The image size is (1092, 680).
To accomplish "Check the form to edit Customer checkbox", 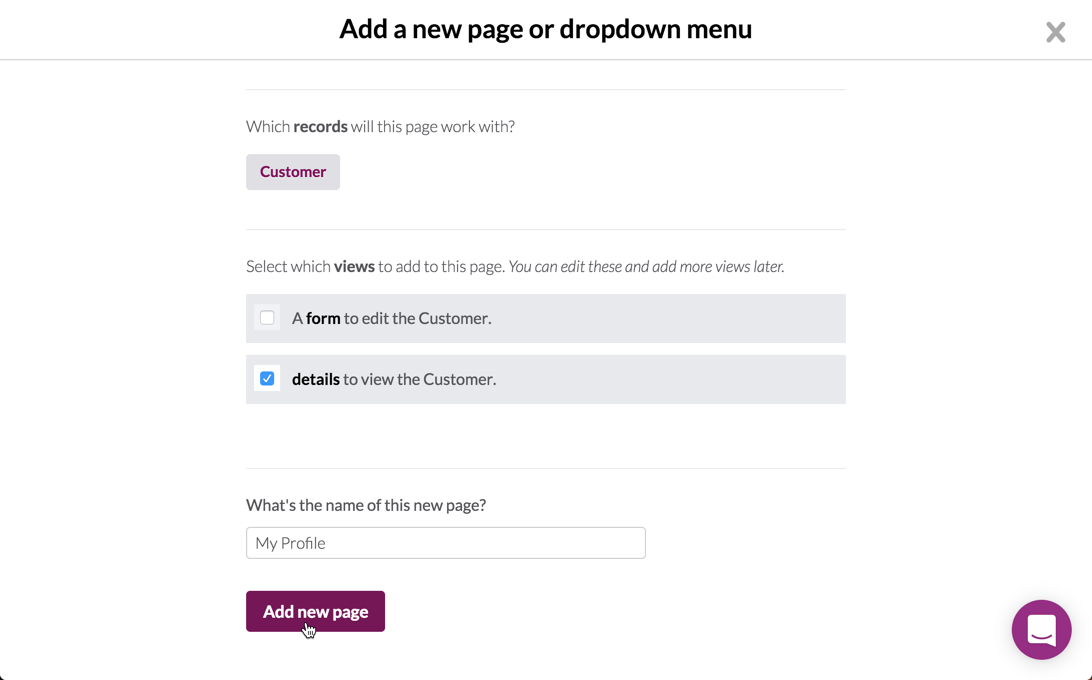I will click(267, 318).
